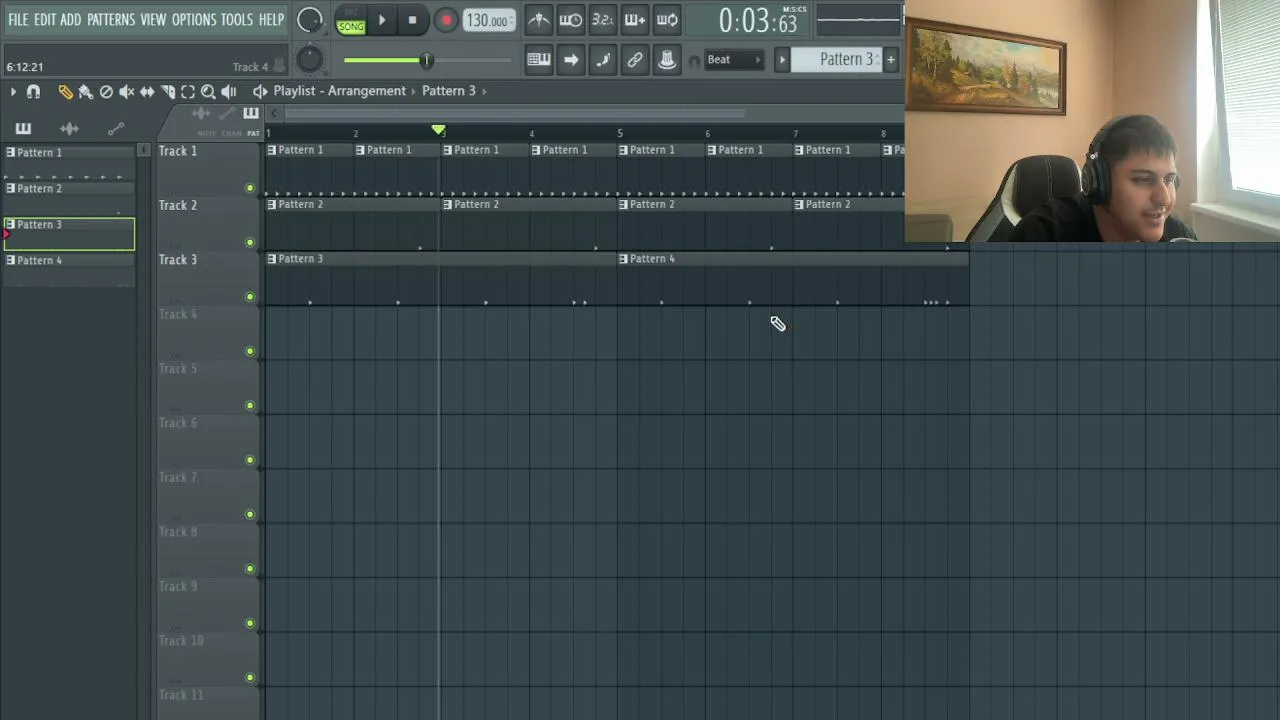This screenshot has width=1280, height=720.
Task: Select the Mute tool
Action: tap(127, 92)
